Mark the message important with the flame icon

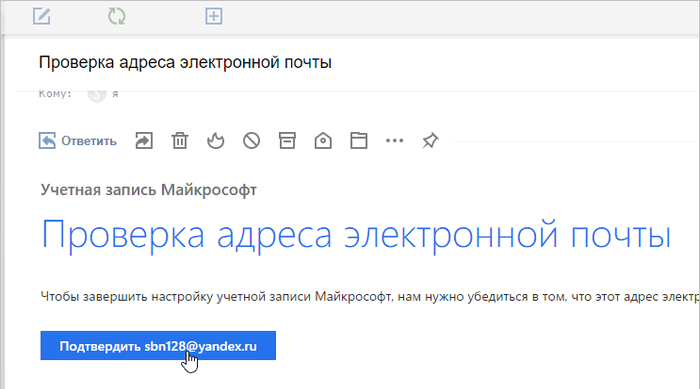(x=216, y=141)
